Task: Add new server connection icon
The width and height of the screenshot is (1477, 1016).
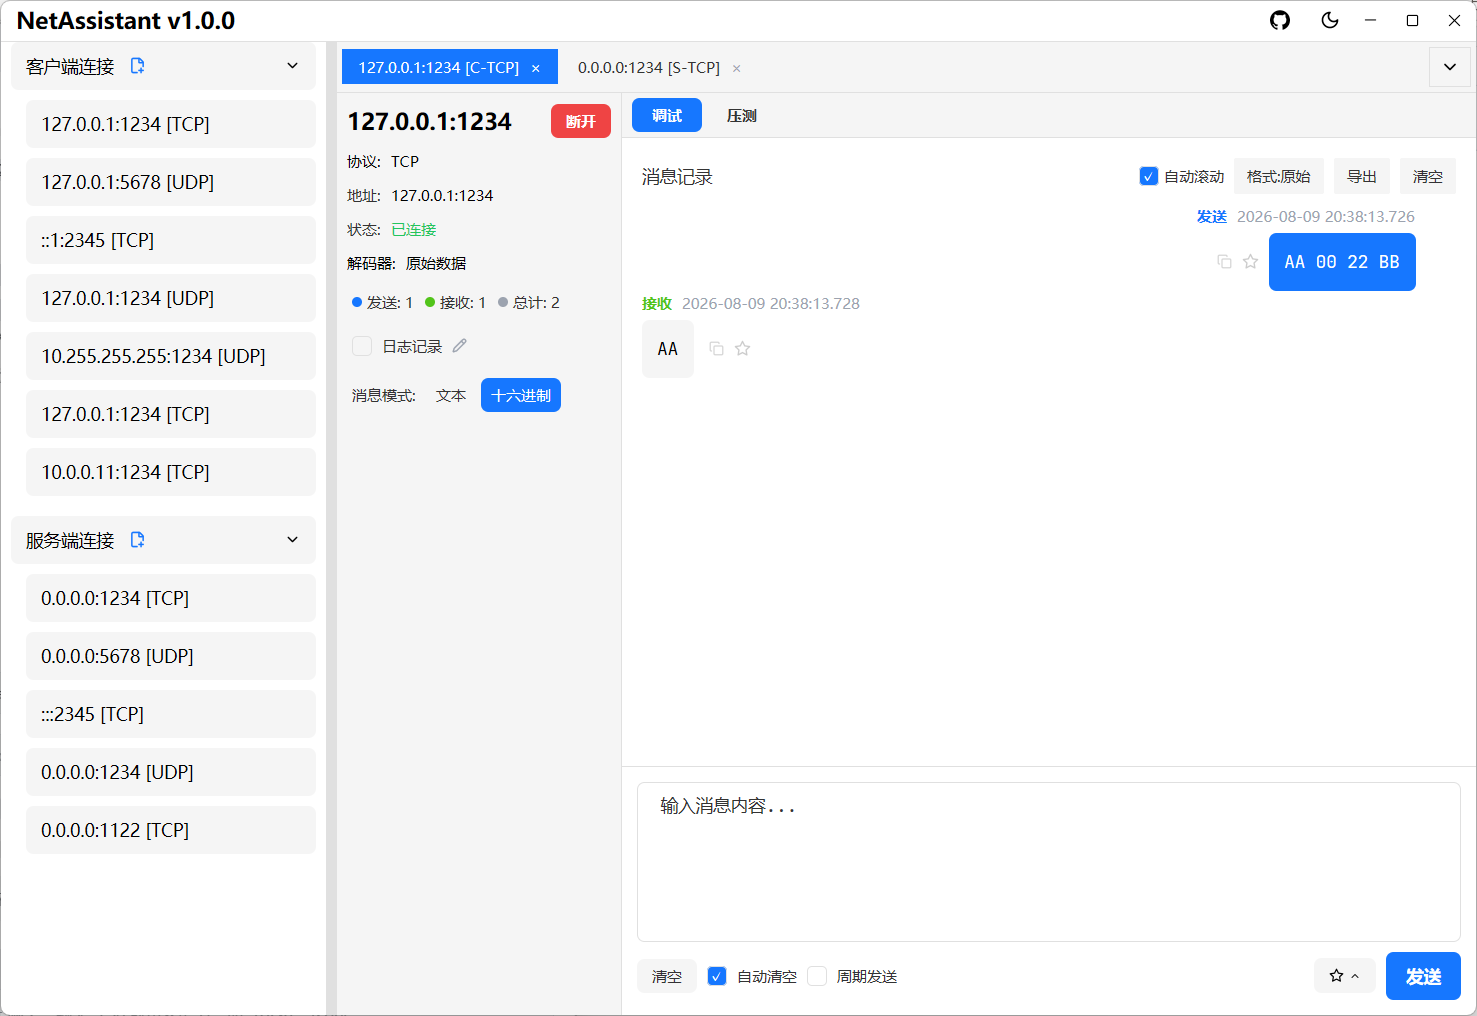Action: (x=138, y=540)
